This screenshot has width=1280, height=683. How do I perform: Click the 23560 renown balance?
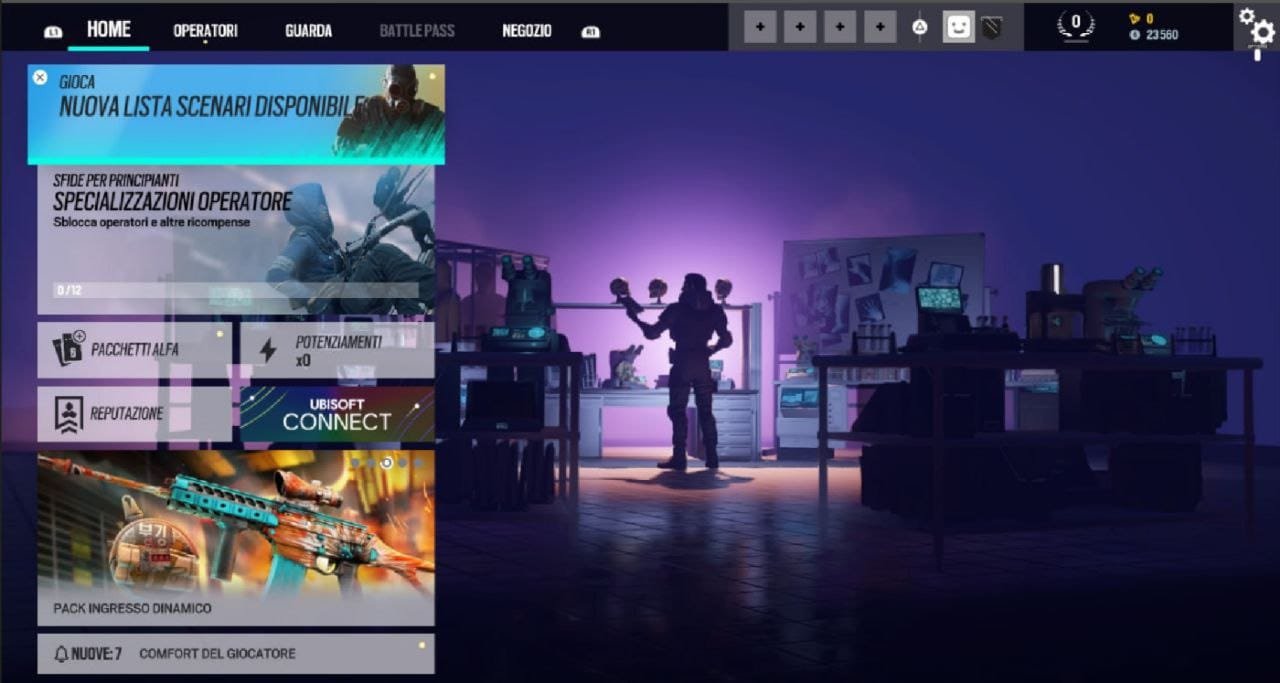[1161, 35]
